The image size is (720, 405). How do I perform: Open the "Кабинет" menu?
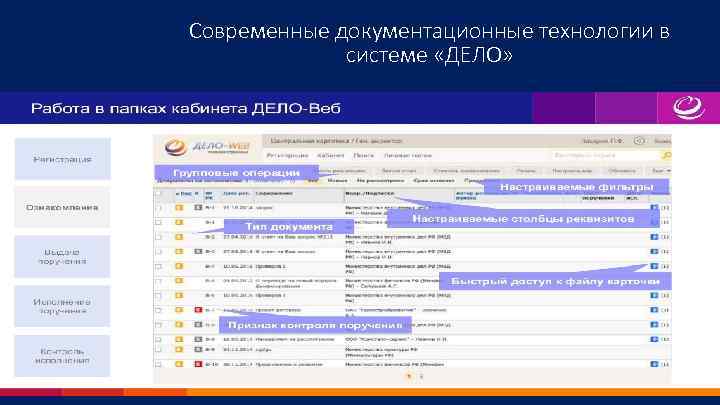330,155
